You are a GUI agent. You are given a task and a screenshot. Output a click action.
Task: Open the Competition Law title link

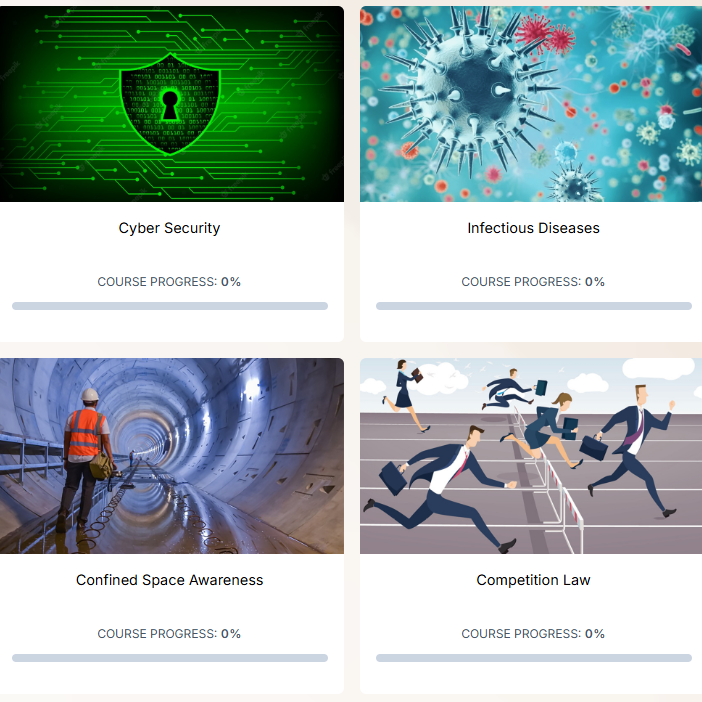pos(533,580)
